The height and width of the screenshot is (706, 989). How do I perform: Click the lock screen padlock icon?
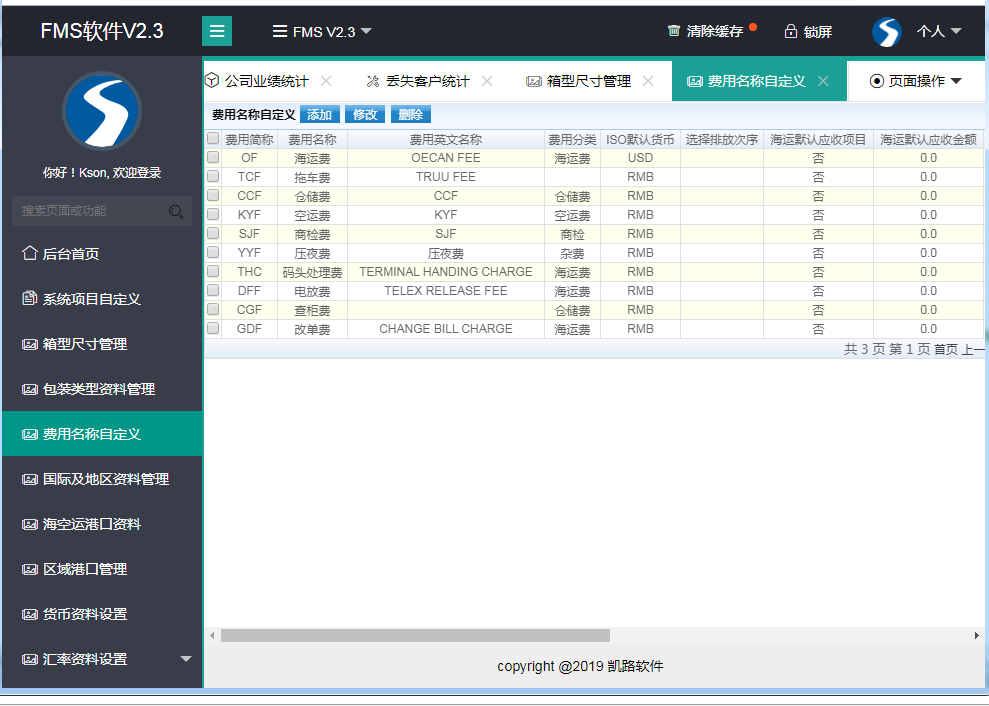click(791, 31)
